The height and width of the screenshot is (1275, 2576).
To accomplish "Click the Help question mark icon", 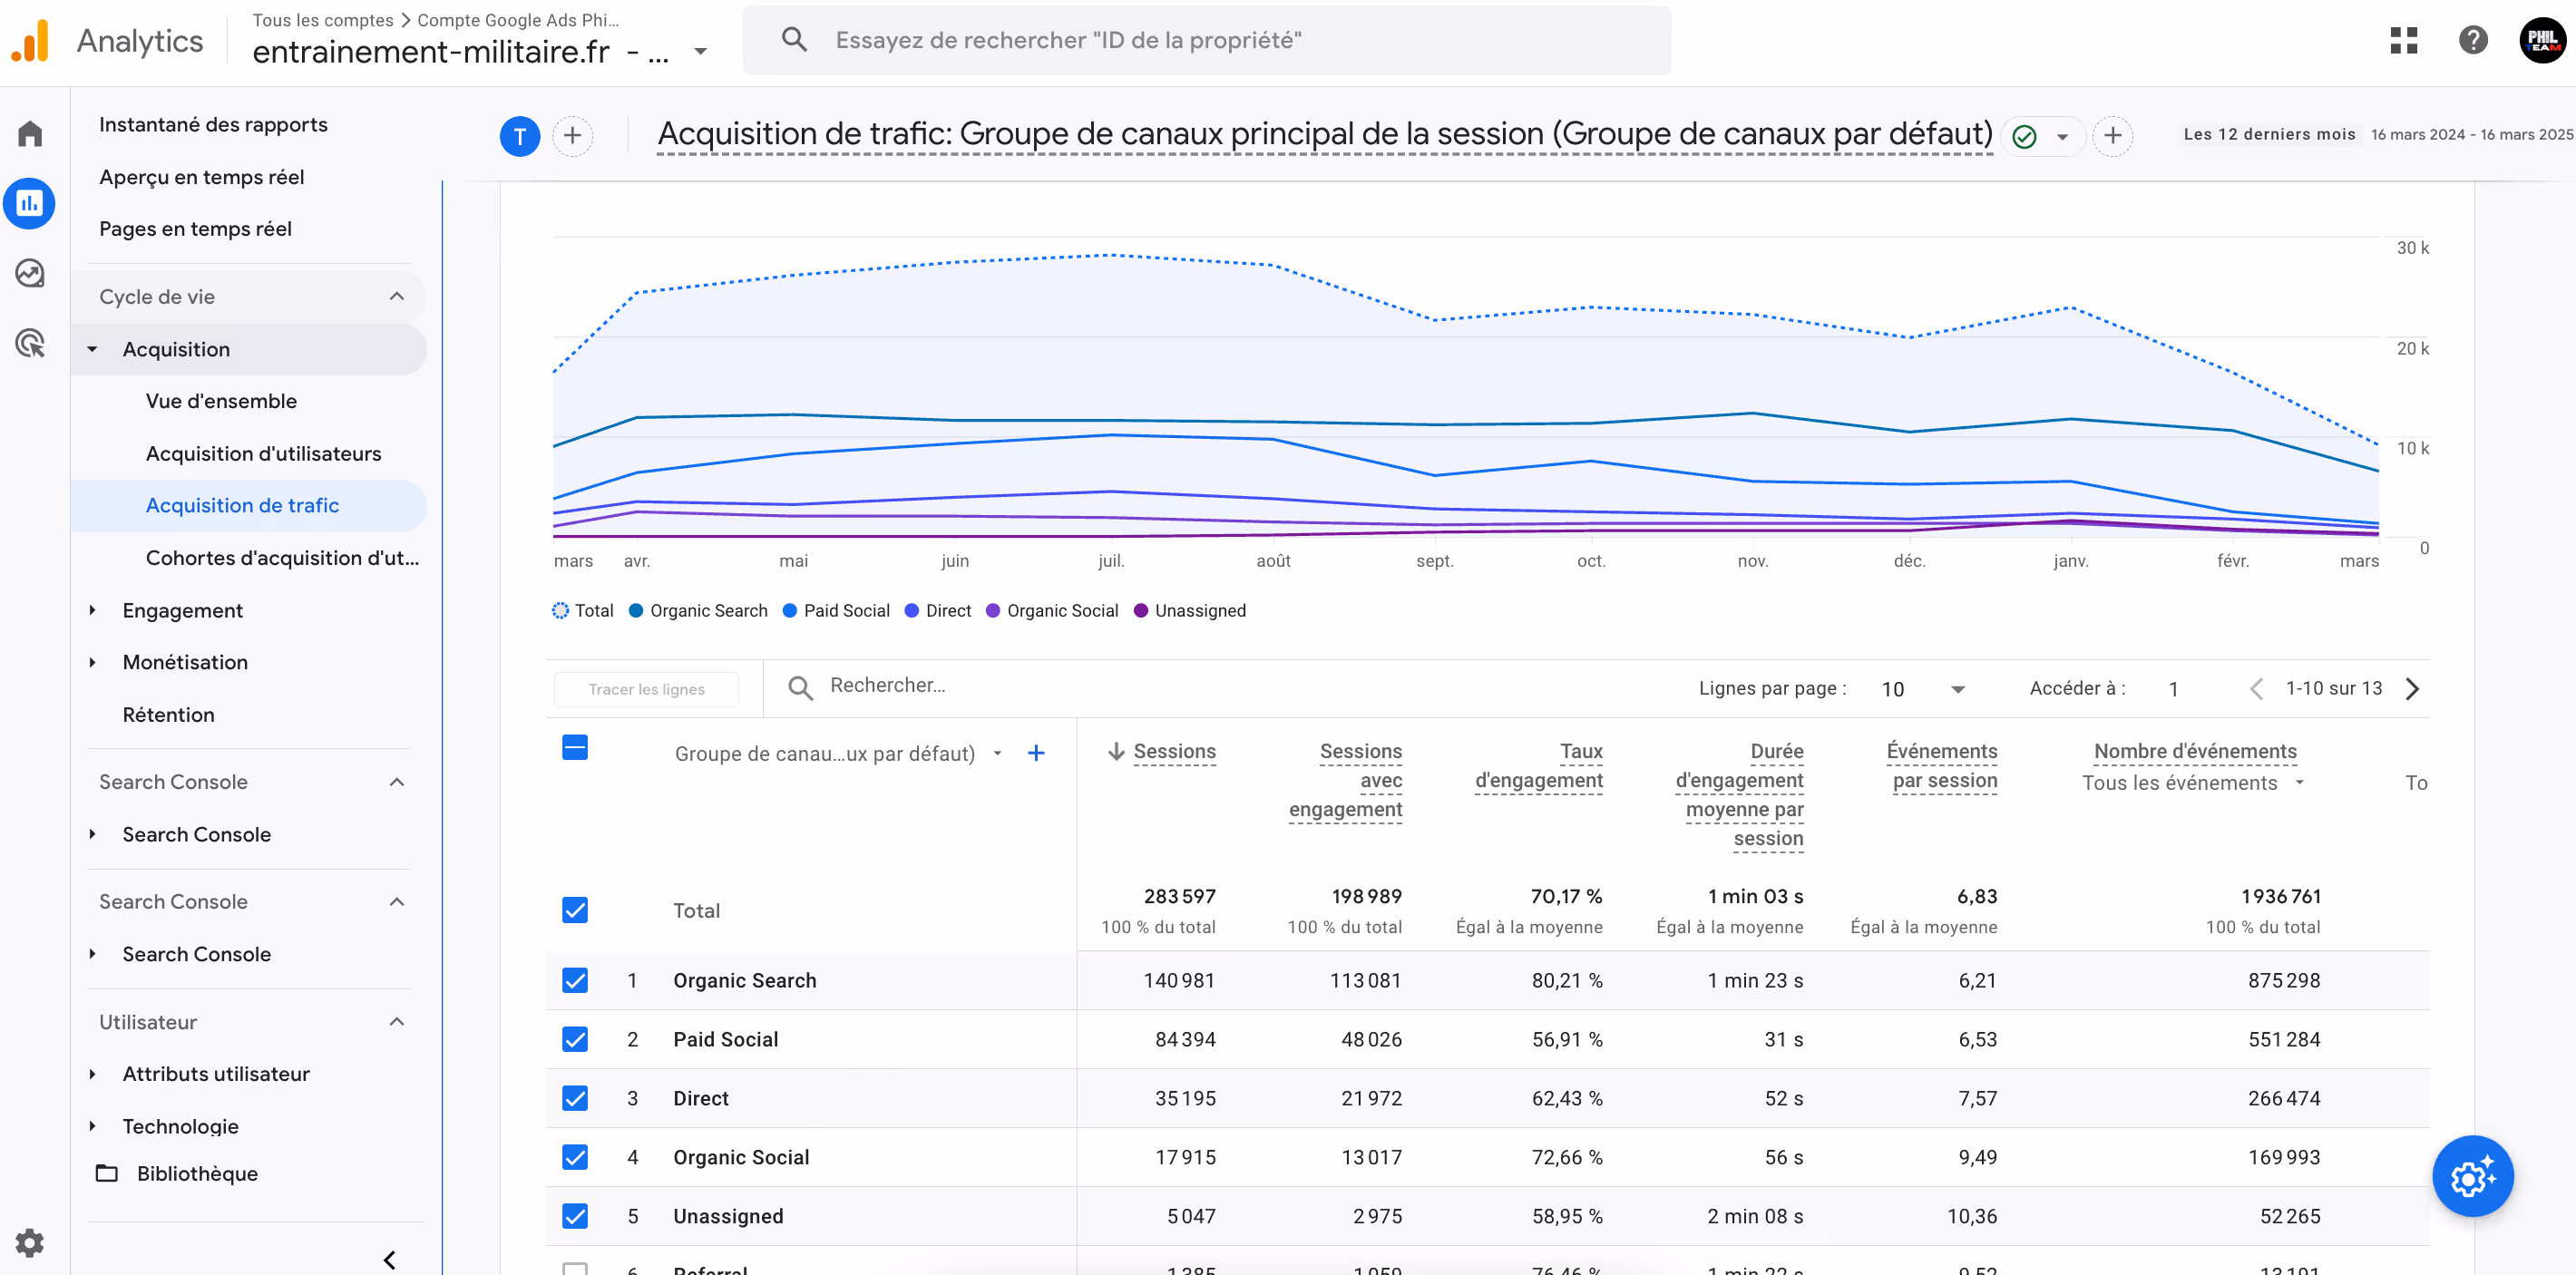I will tap(2472, 40).
